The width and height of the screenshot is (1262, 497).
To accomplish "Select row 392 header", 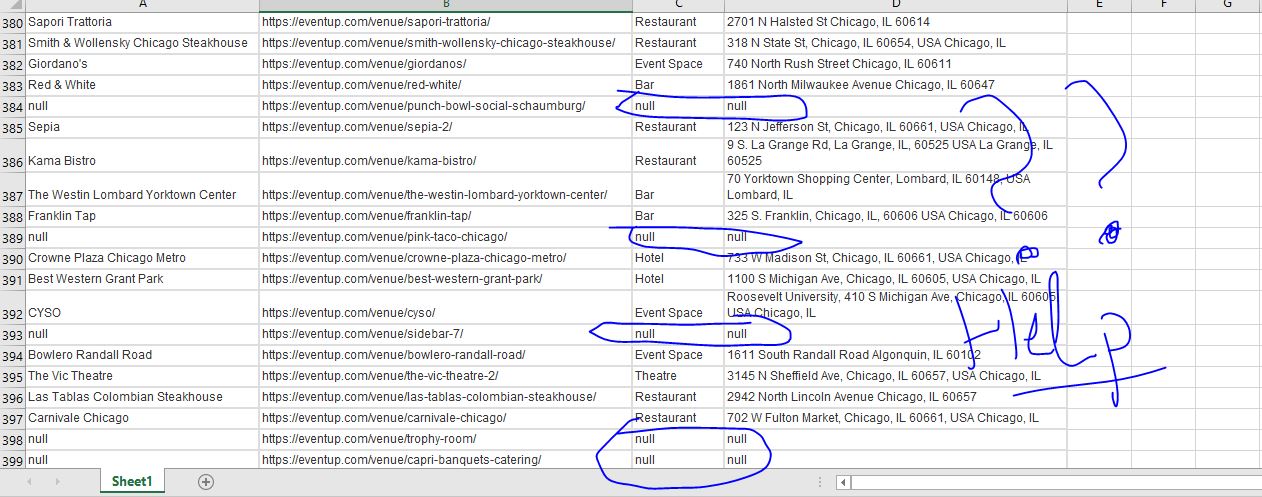I will click(12, 312).
